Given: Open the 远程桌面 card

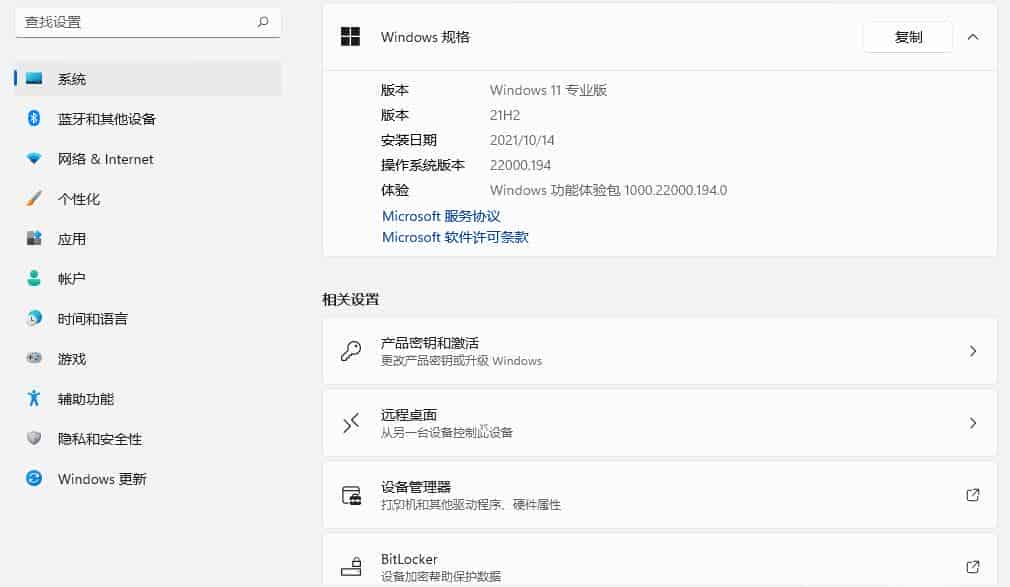Looking at the screenshot, I should (660, 423).
